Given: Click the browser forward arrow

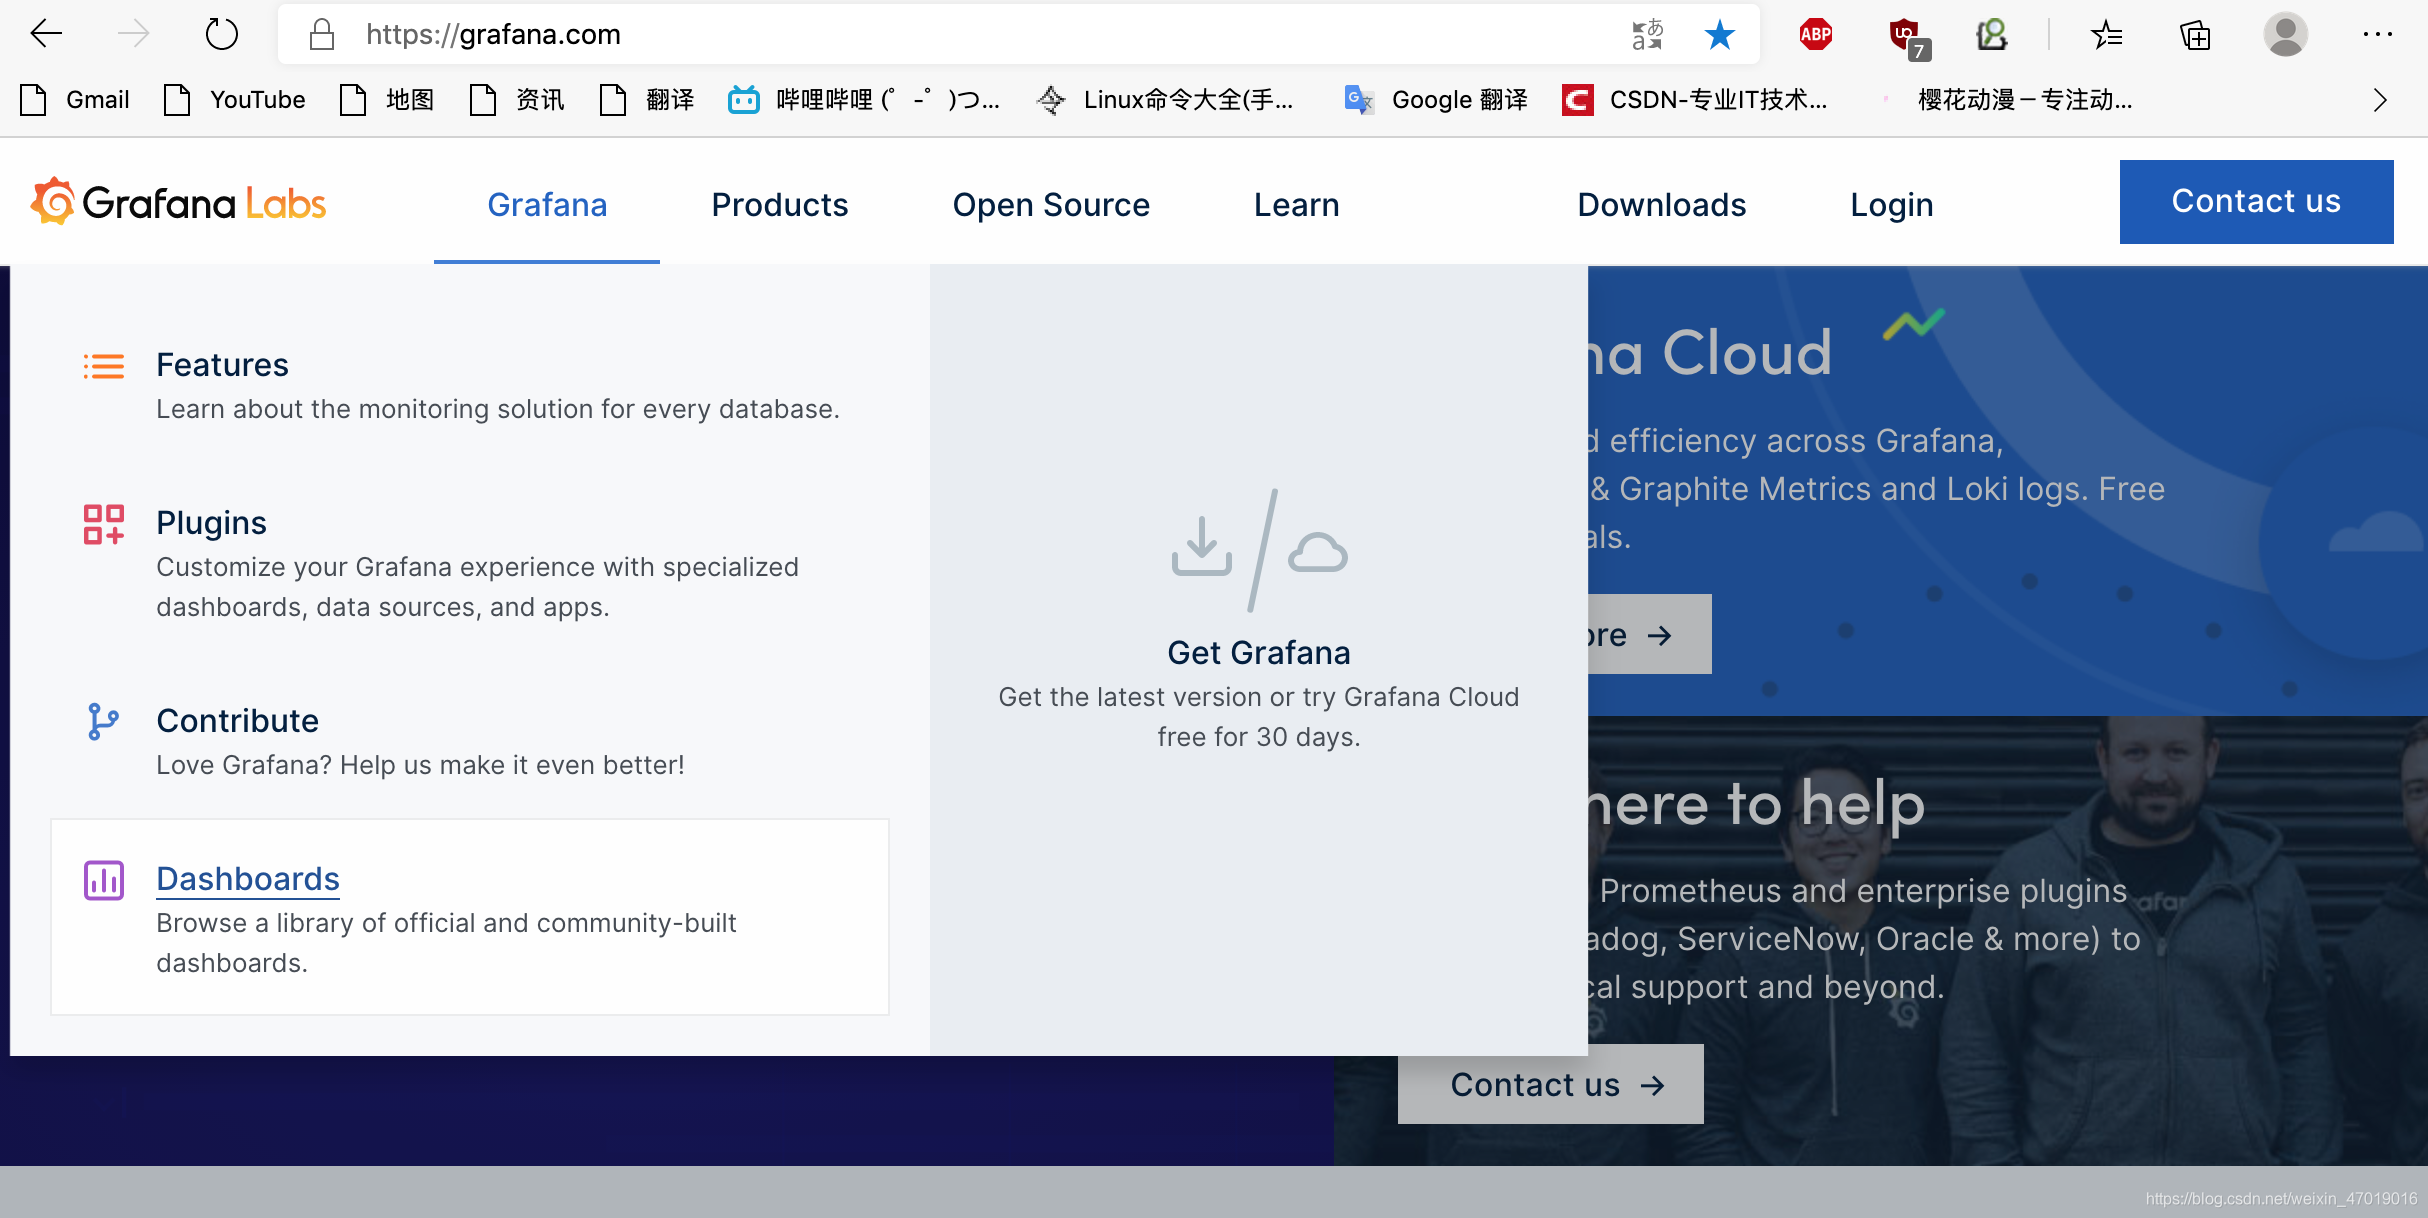Looking at the screenshot, I should pyautogui.click(x=133, y=34).
